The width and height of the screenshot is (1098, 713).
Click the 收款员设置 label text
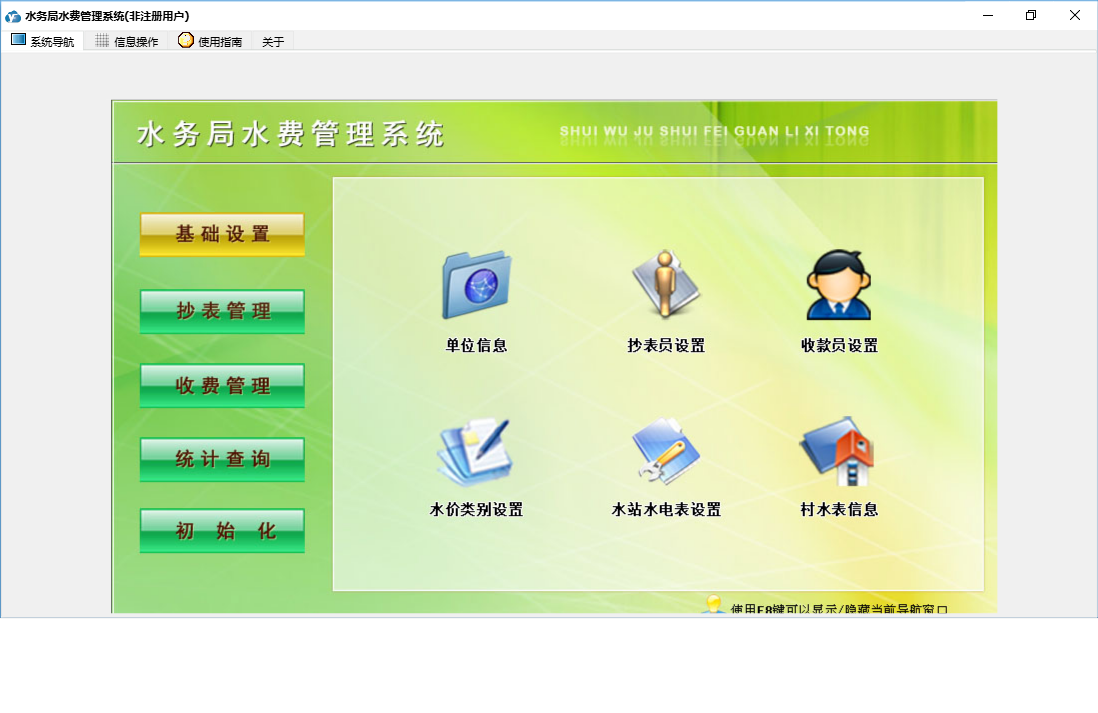click(x=839, y=345)
